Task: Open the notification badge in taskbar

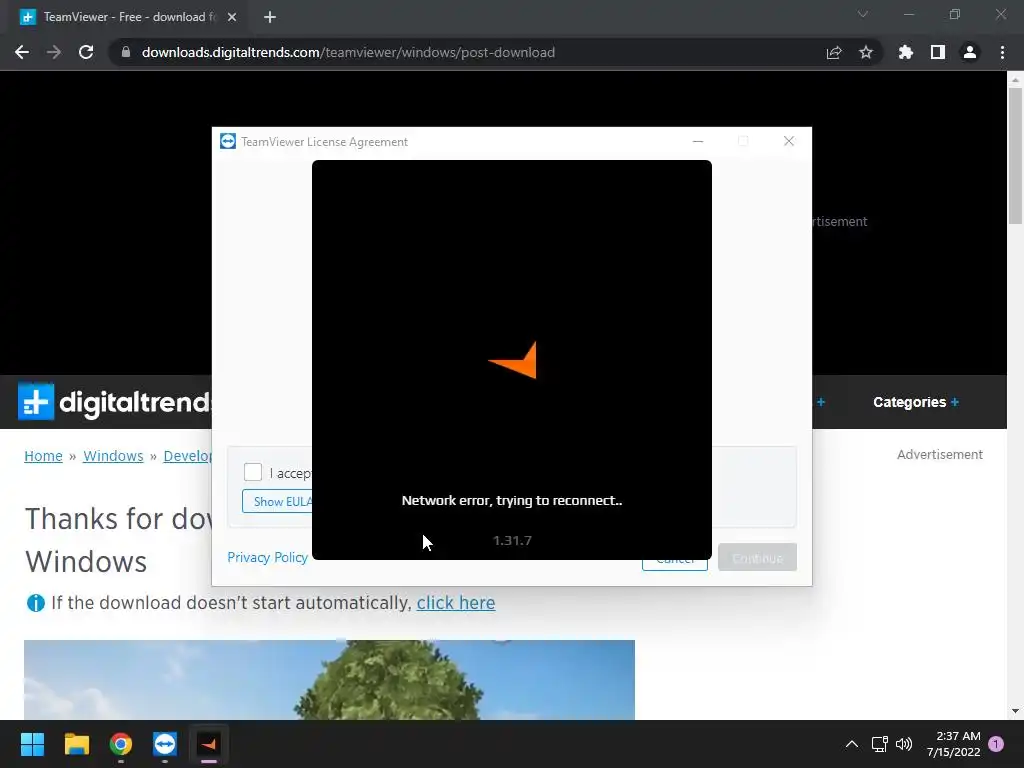Action: click(996, 744)
